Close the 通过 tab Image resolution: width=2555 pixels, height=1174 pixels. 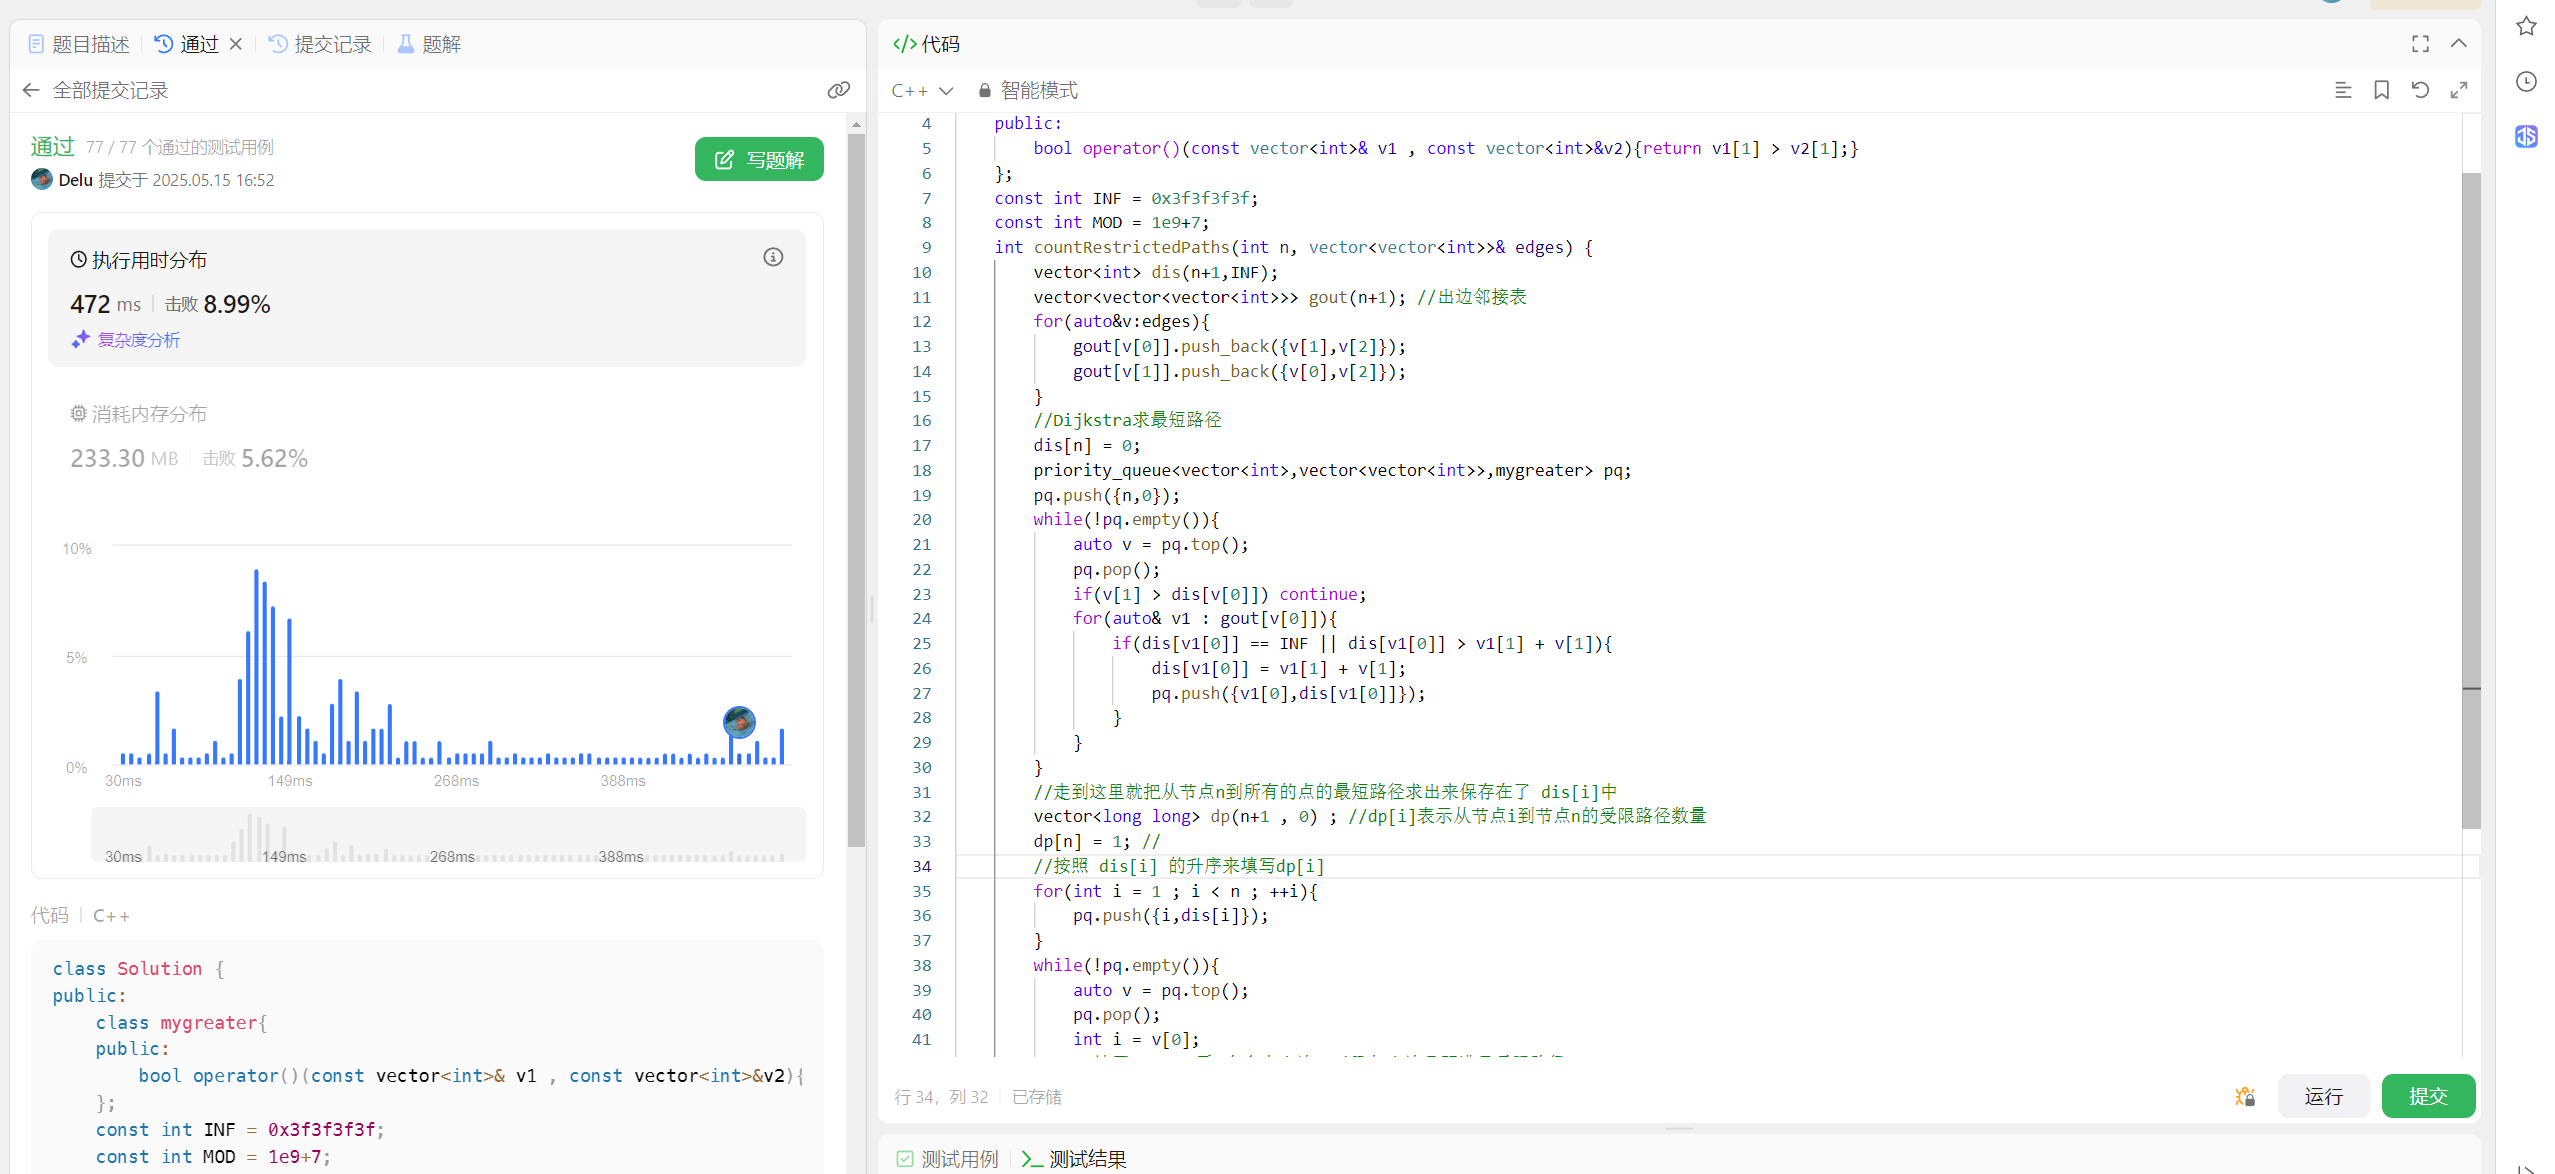[236, 44]
